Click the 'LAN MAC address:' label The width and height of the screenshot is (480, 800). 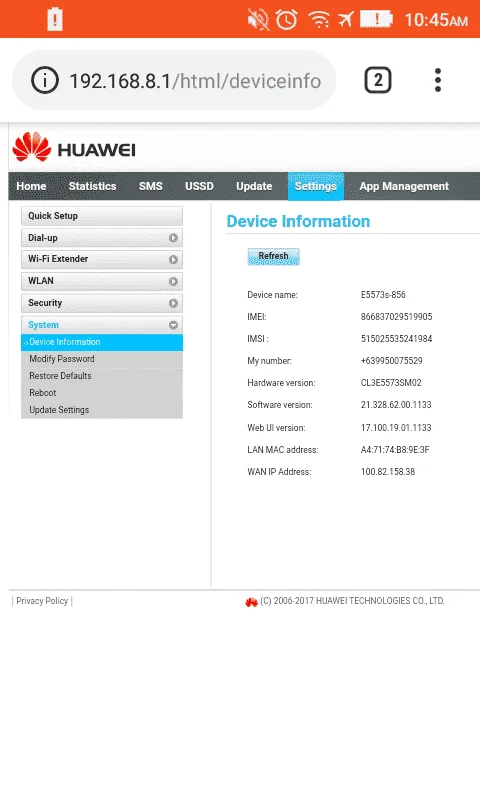tap(283, 449)
